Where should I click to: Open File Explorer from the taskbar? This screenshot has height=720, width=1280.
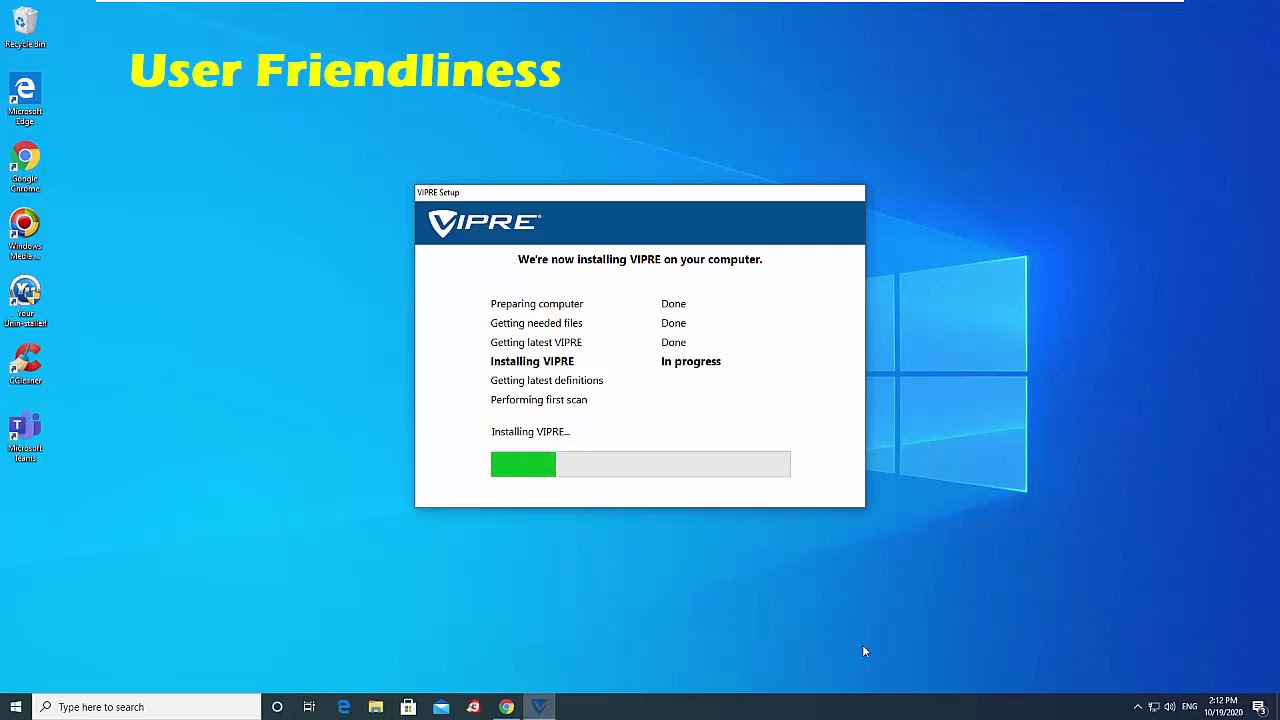[376, 707]
